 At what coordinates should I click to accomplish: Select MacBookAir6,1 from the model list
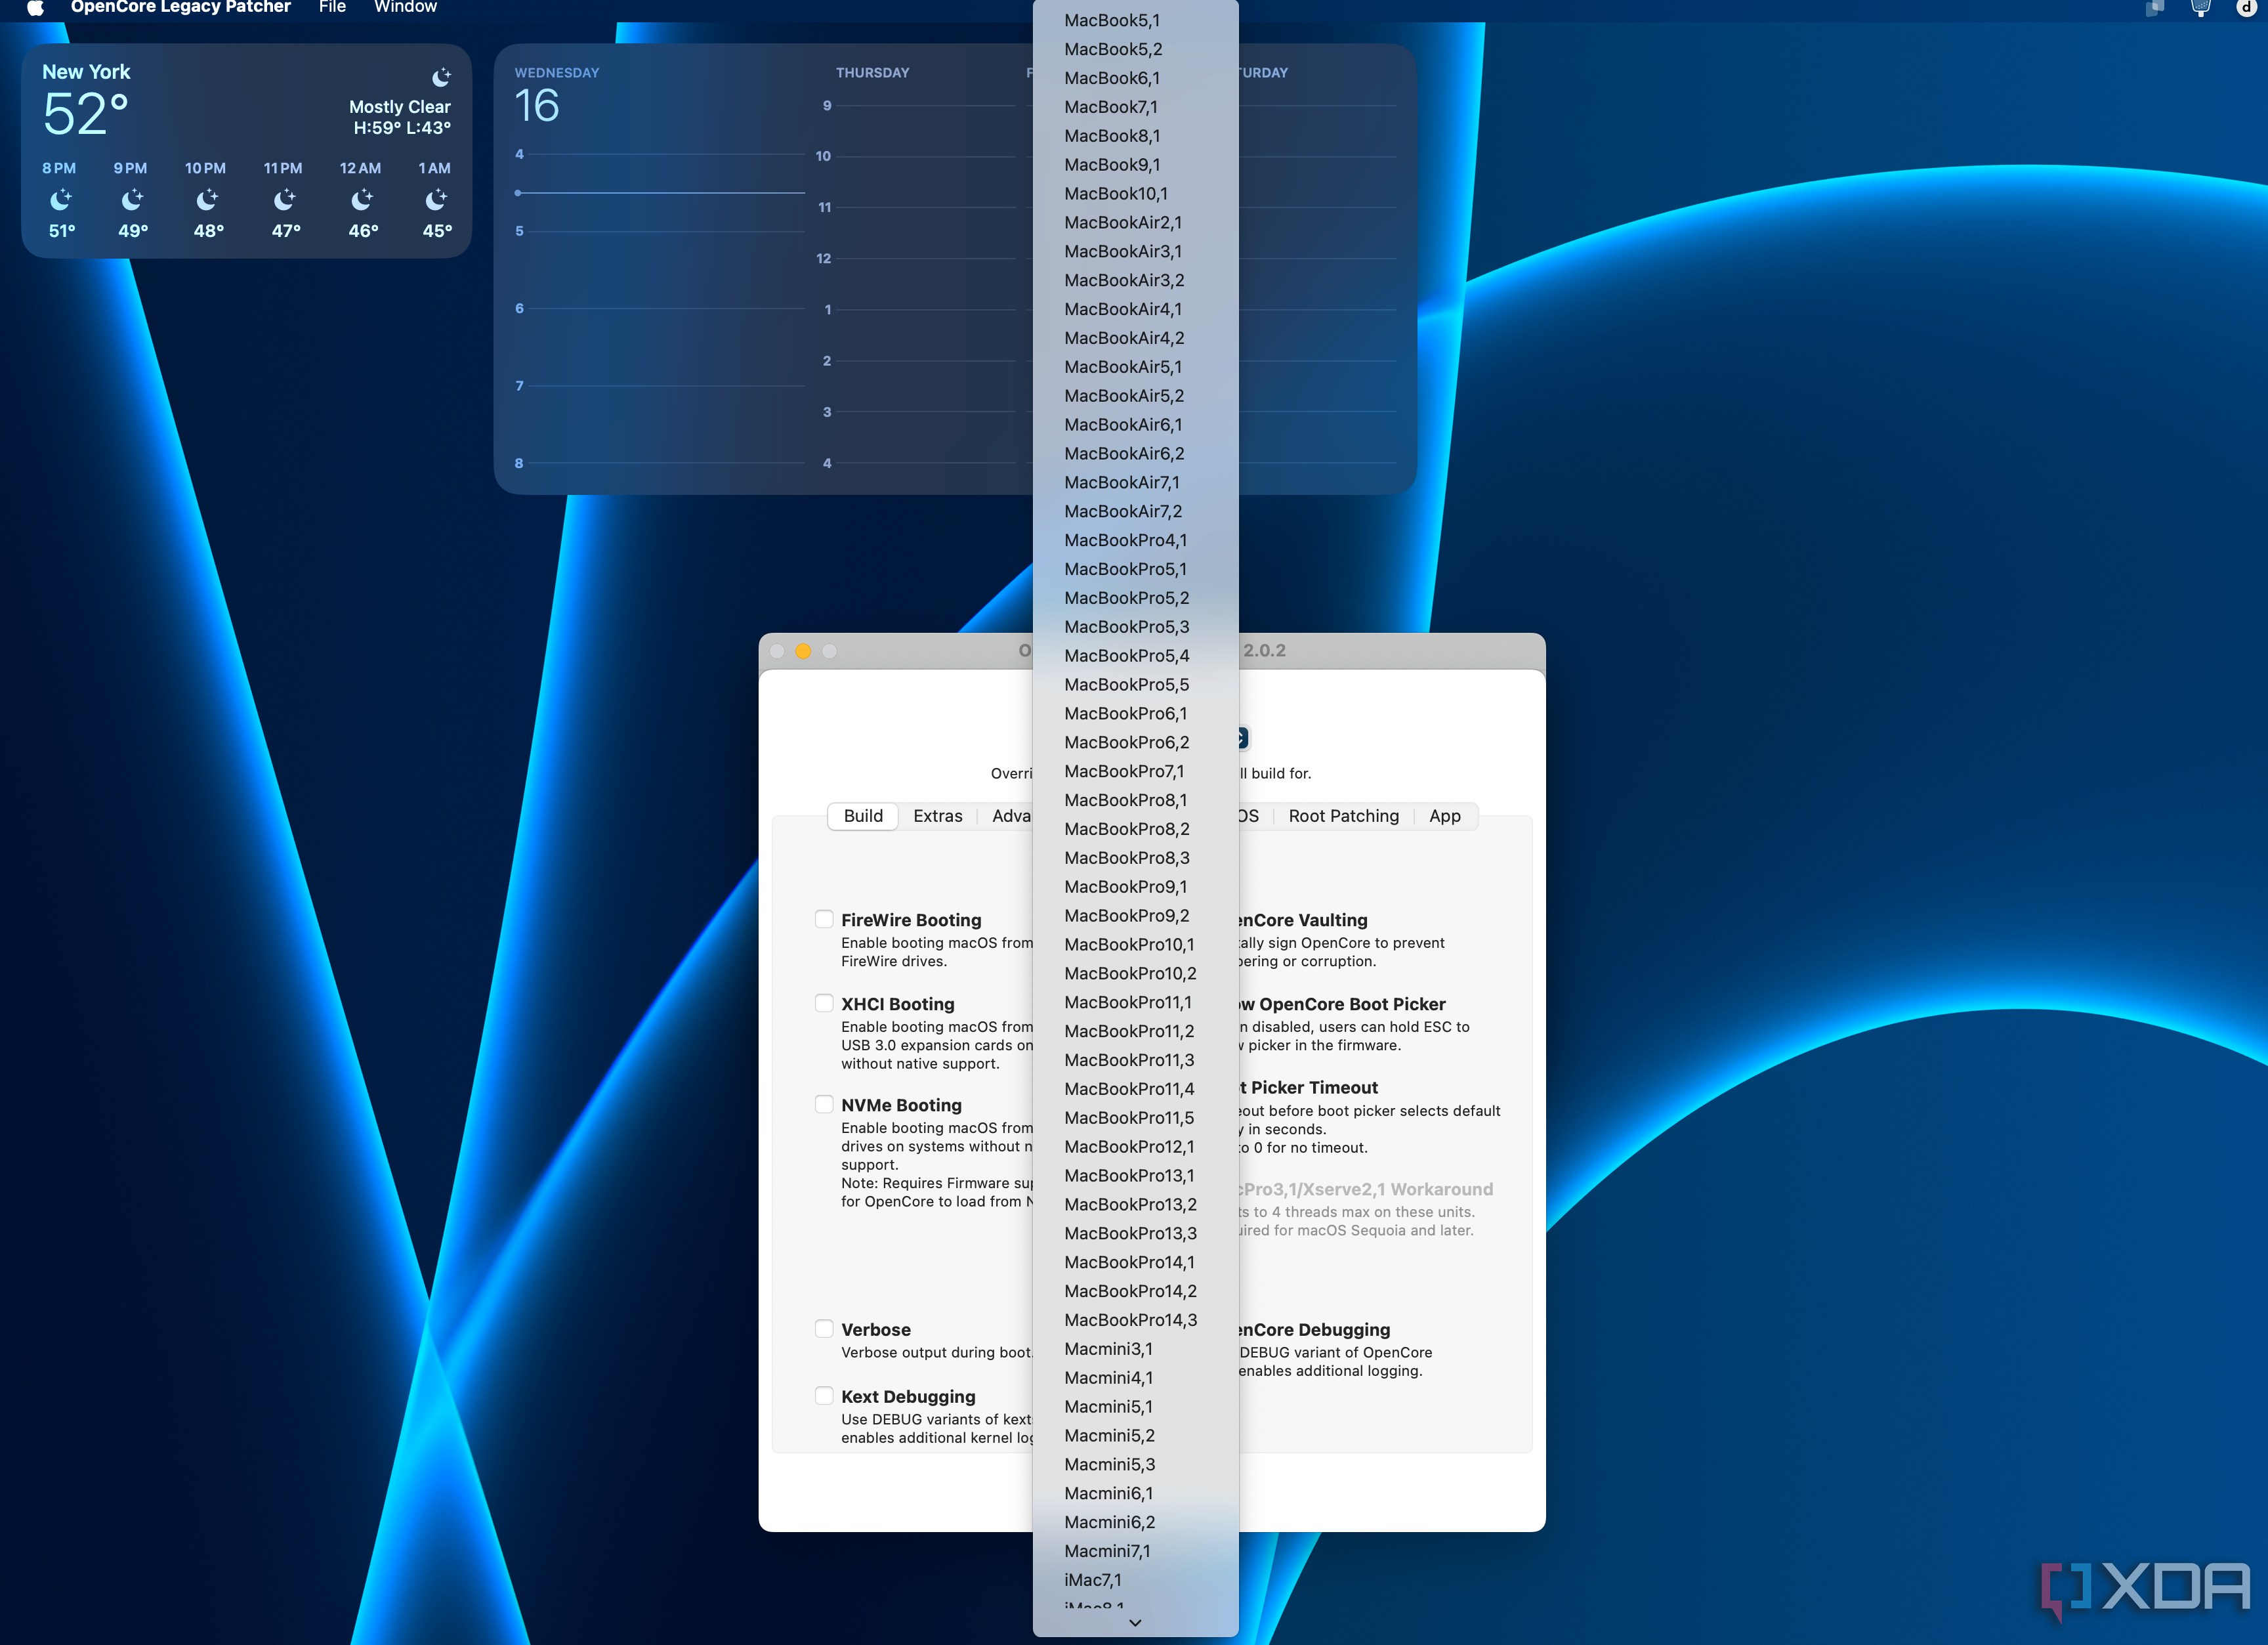coord(1135,425)
